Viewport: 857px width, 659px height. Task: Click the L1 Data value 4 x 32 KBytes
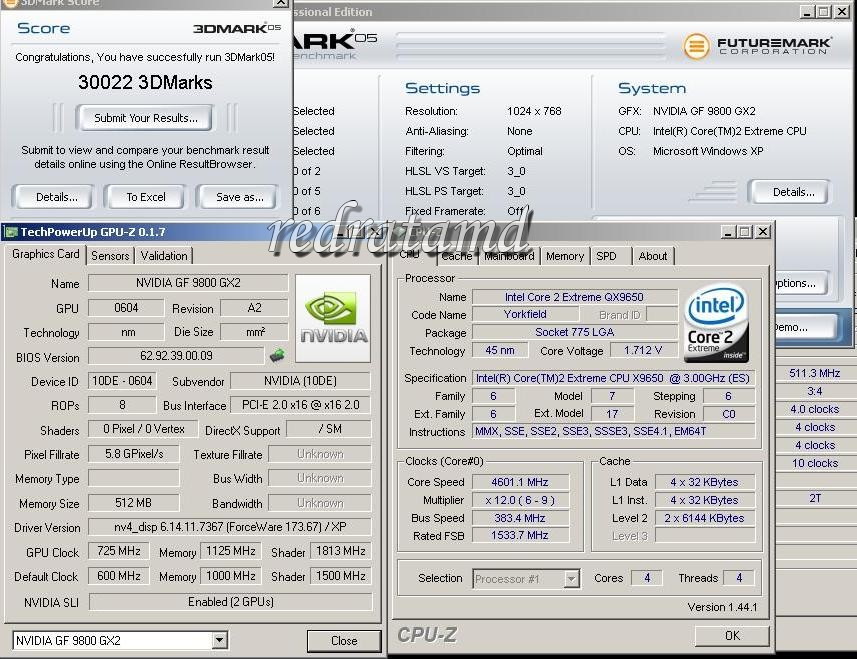click(x=705, y=482)
